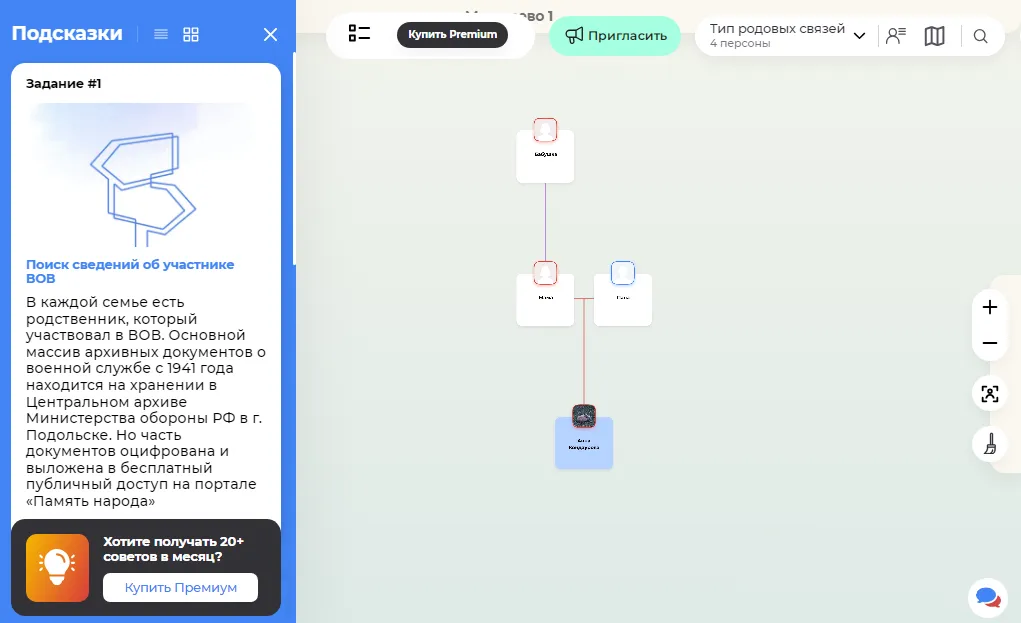Screen dimensions: 1021x623
Task: Open the persons list icon
Action: click(x=895, y=36)
